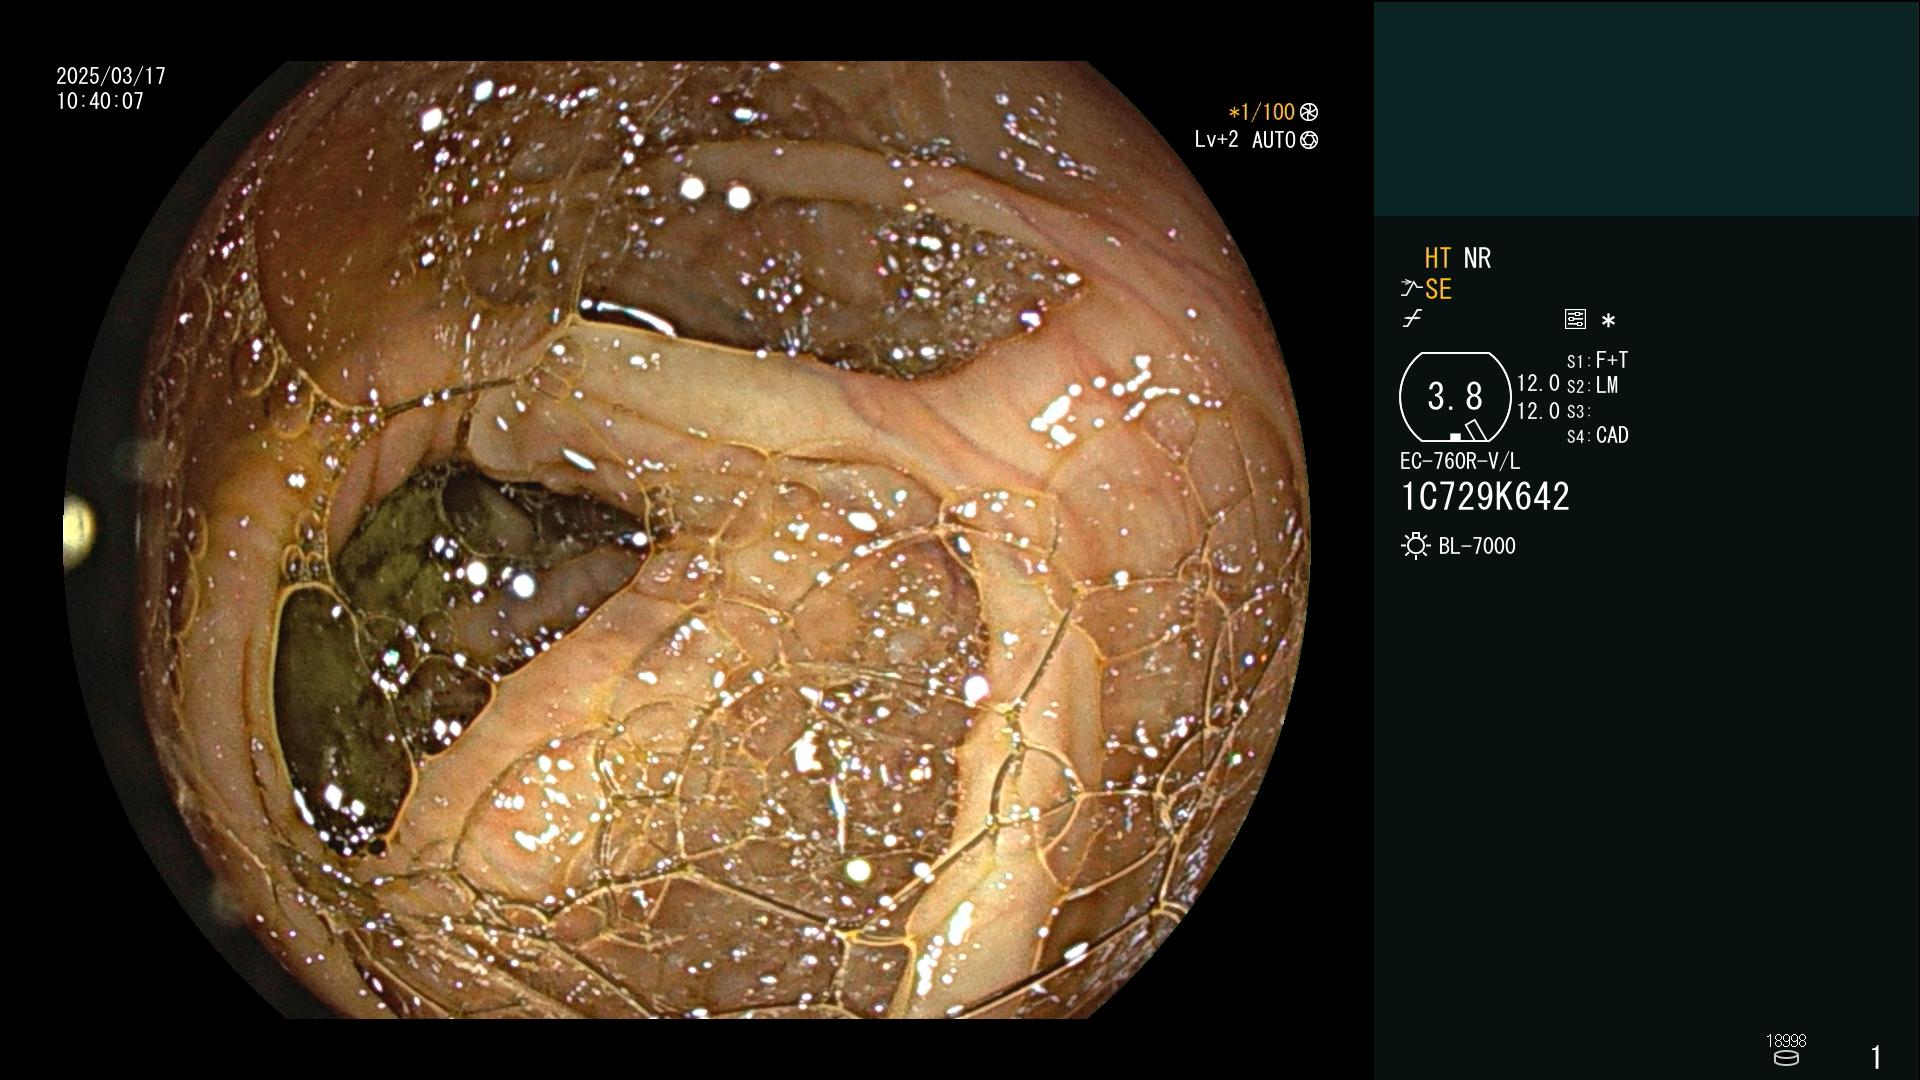Click the shutter icon next to 1/100

1309,112
